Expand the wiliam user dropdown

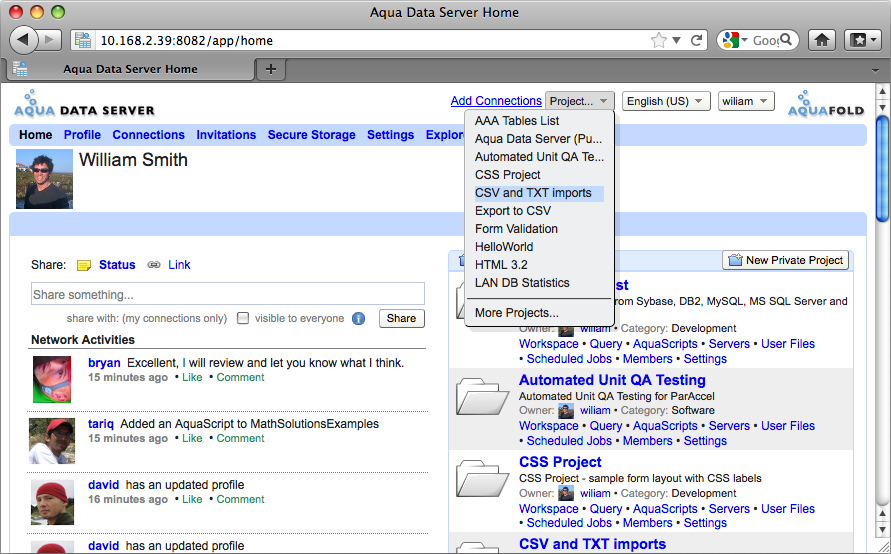click(x=746, y=101)
